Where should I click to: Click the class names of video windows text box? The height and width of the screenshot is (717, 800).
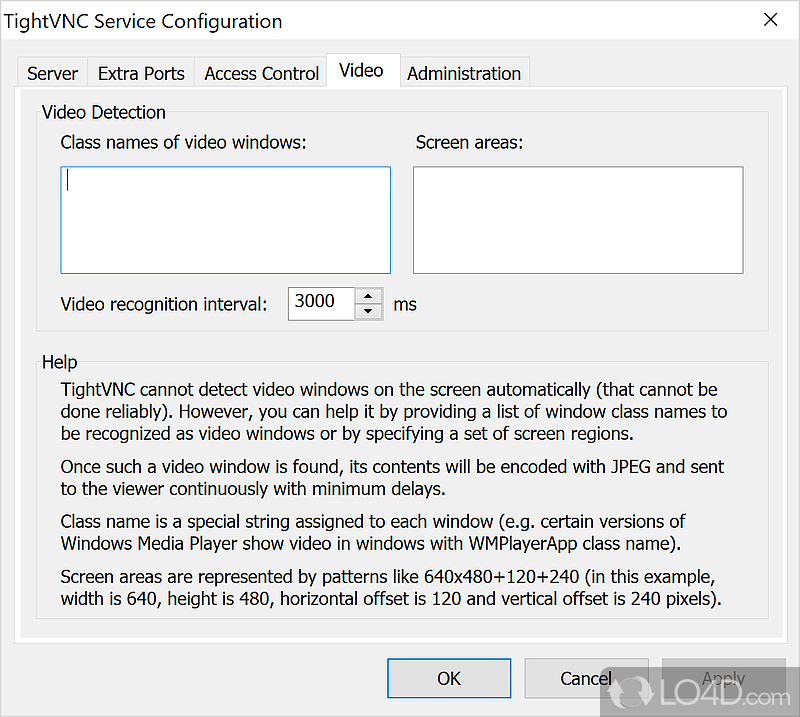[x=225, y=220]
